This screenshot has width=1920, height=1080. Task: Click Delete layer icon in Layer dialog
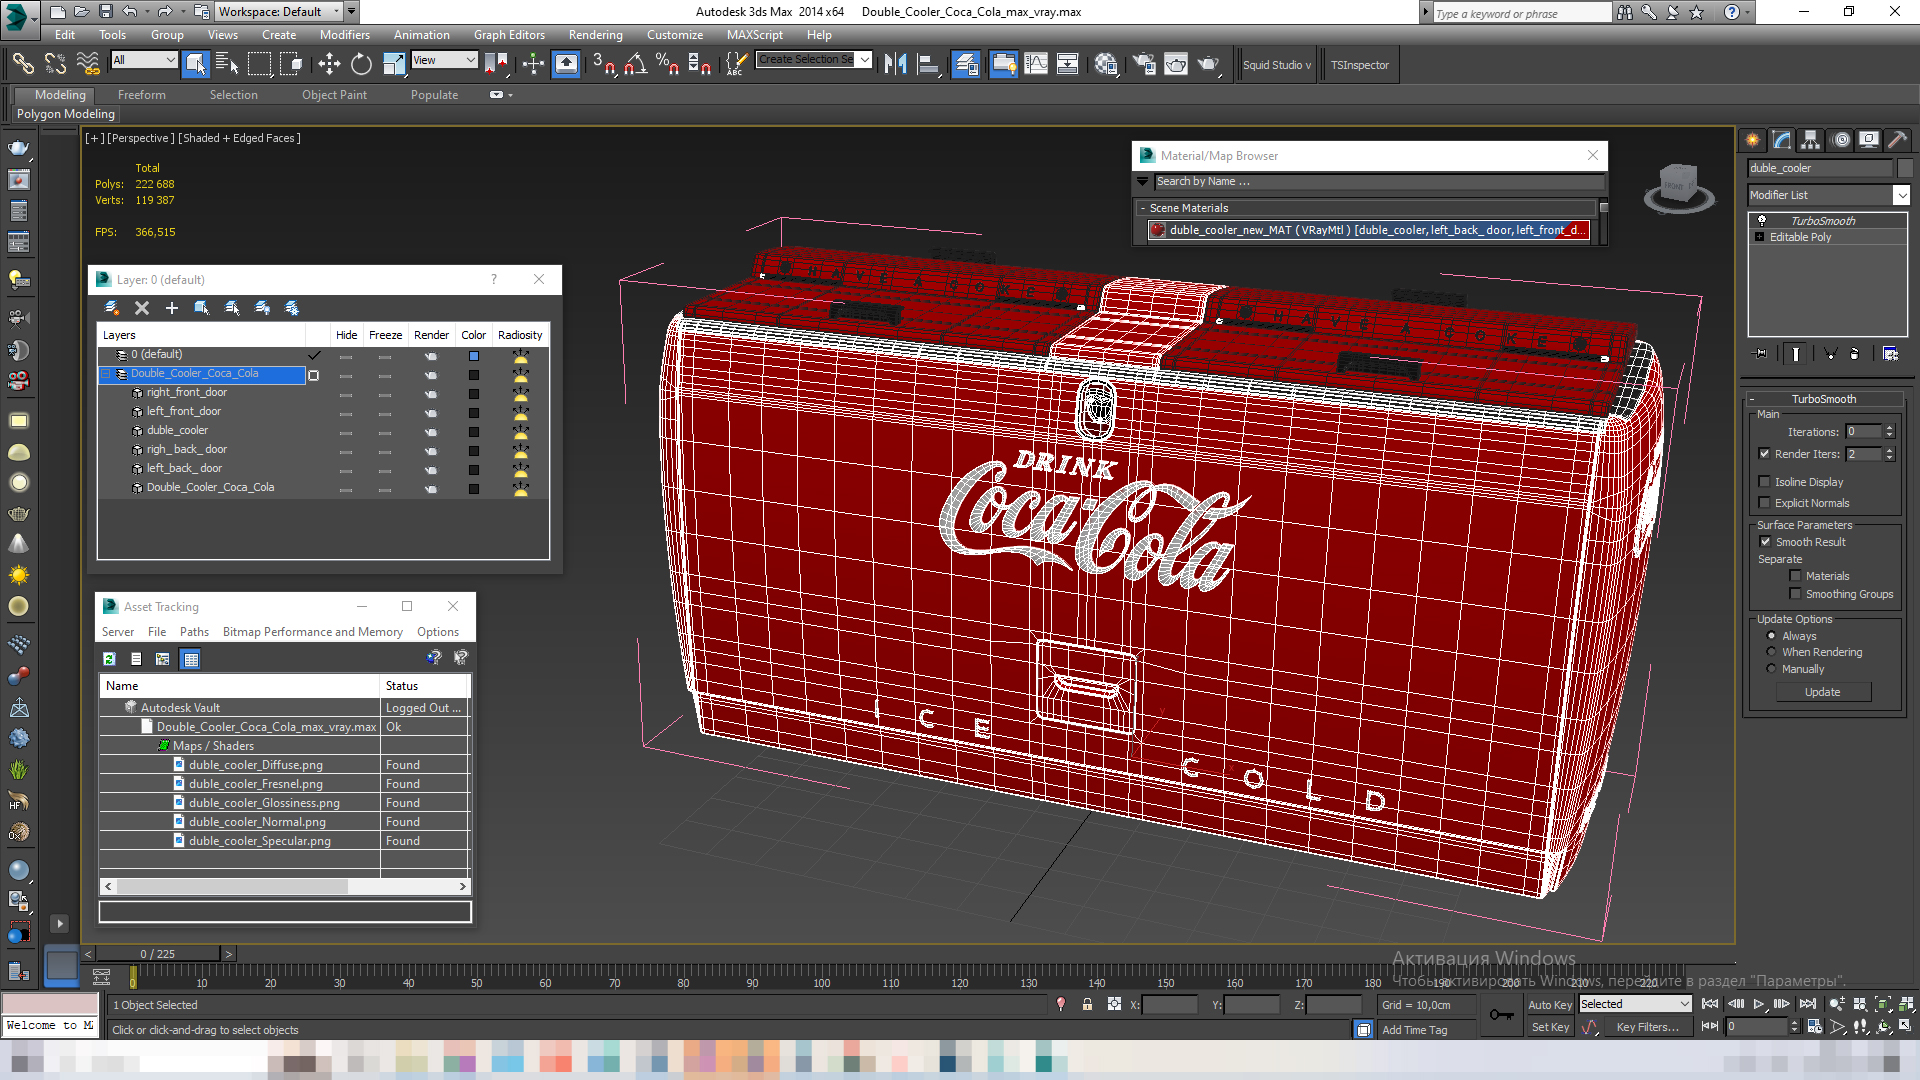tap(142, 308)
